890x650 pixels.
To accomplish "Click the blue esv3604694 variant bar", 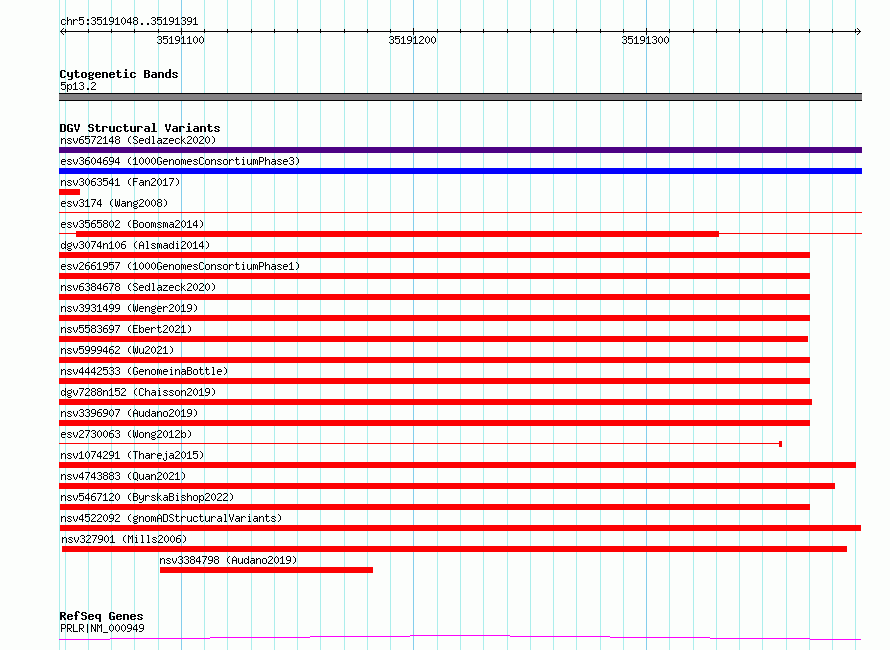I will point(460,171).
